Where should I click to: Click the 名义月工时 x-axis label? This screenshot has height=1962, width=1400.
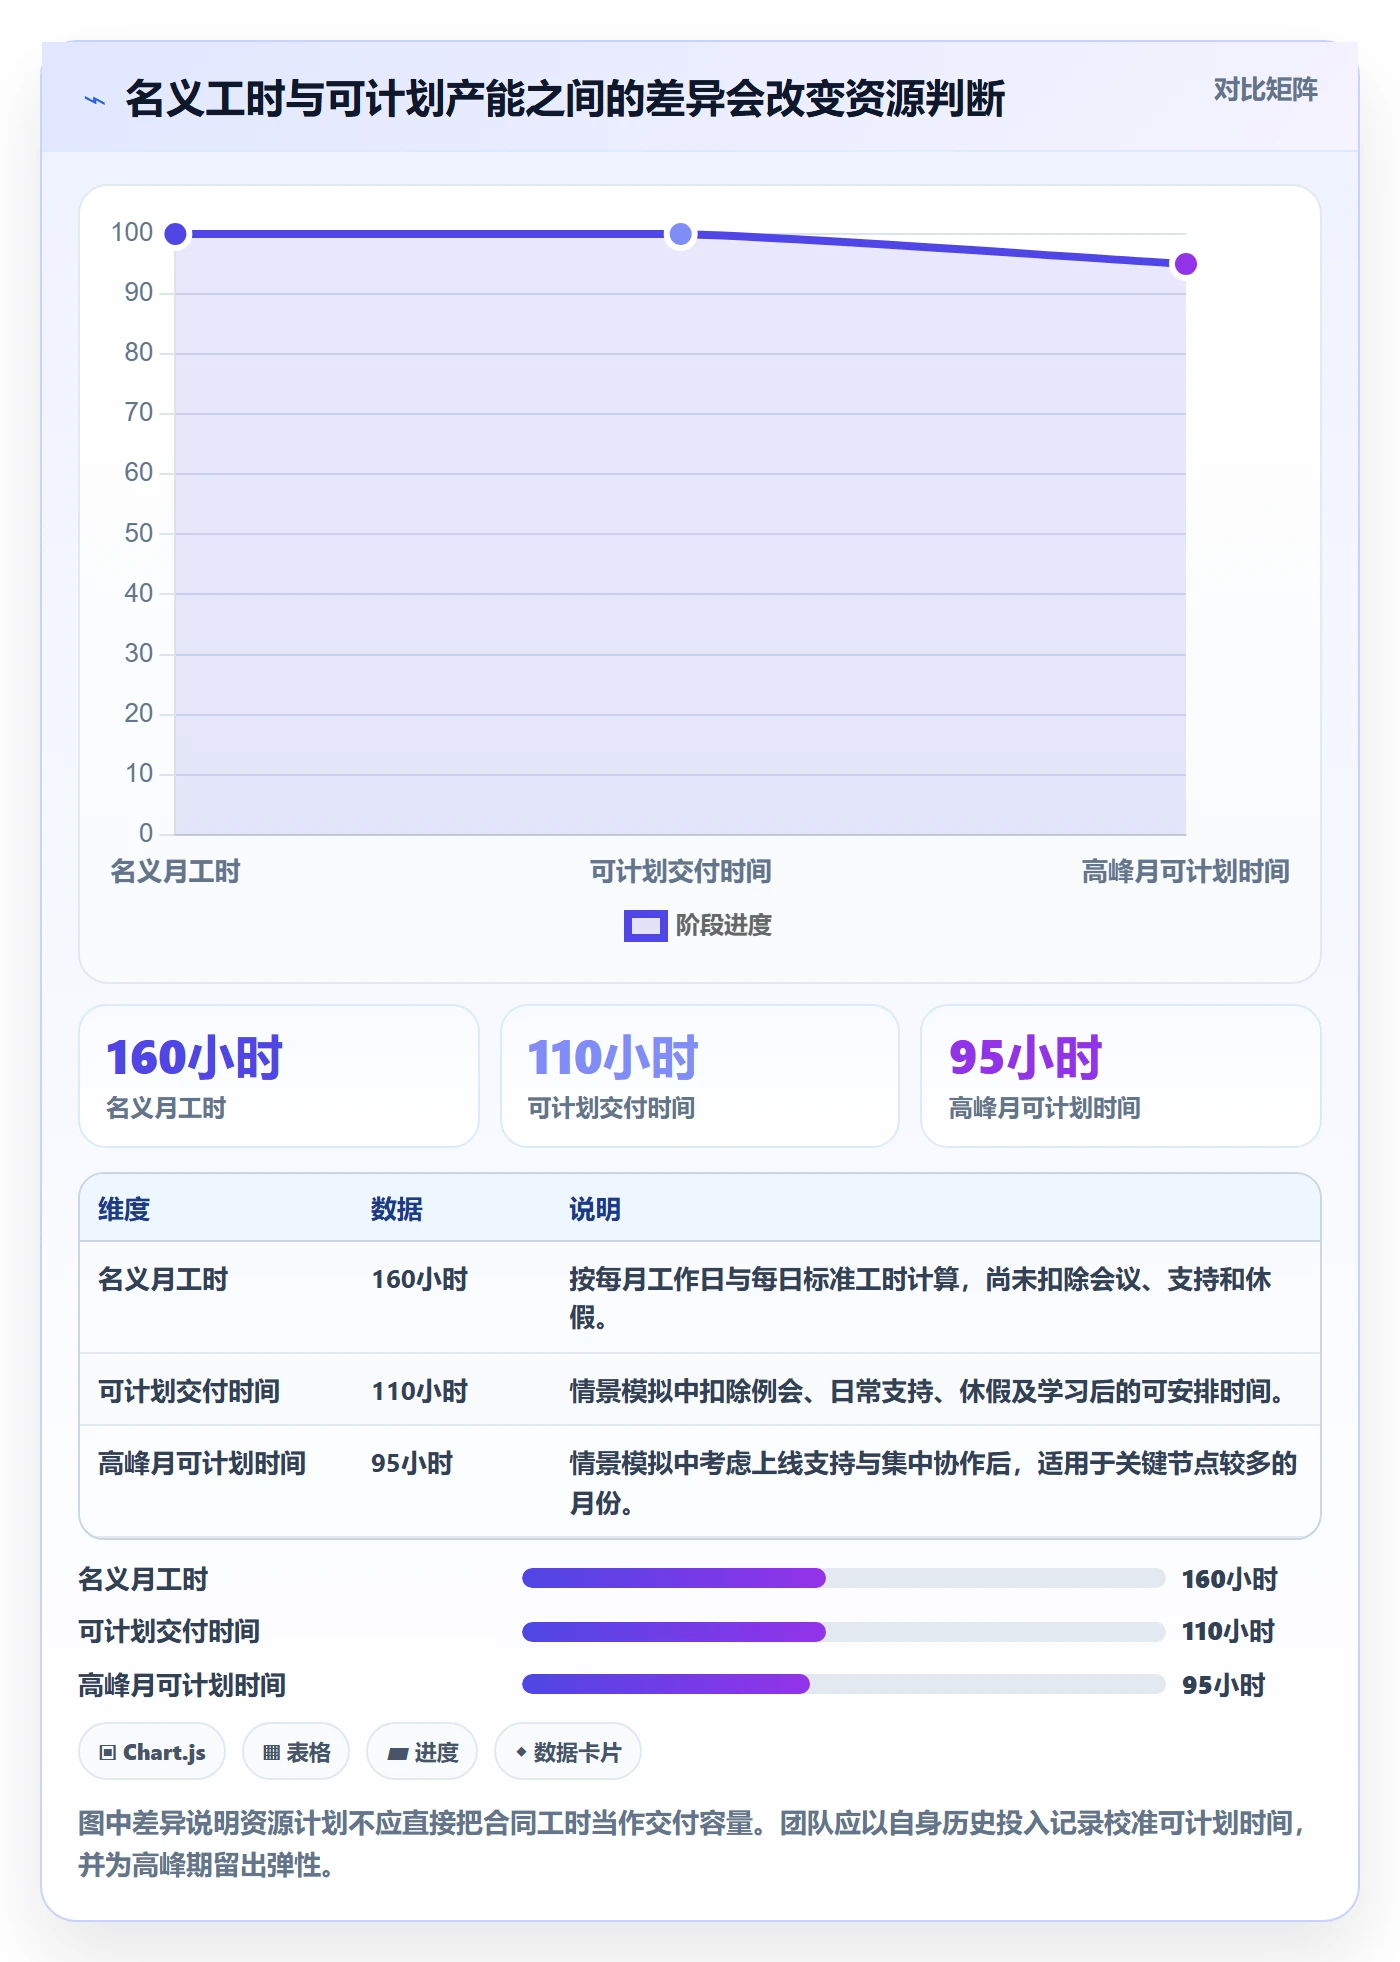[175, 871]
